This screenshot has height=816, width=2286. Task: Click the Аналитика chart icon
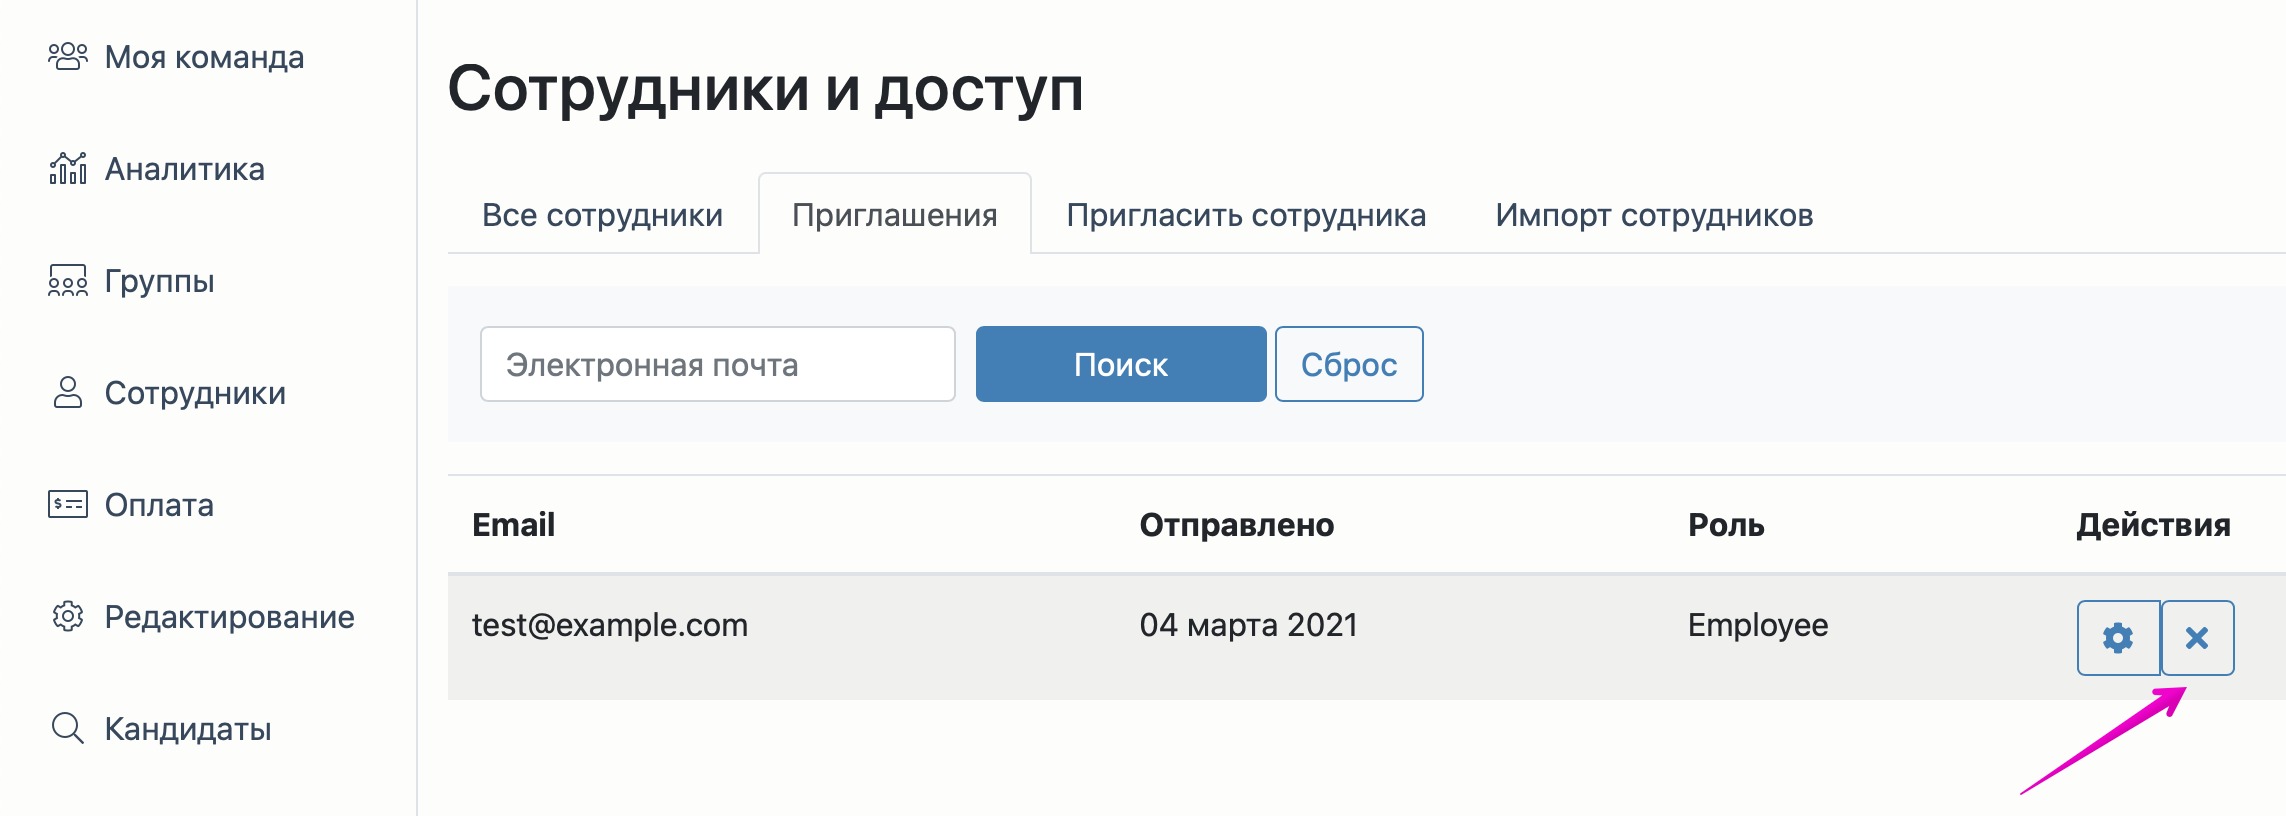[x=68, y=168]
